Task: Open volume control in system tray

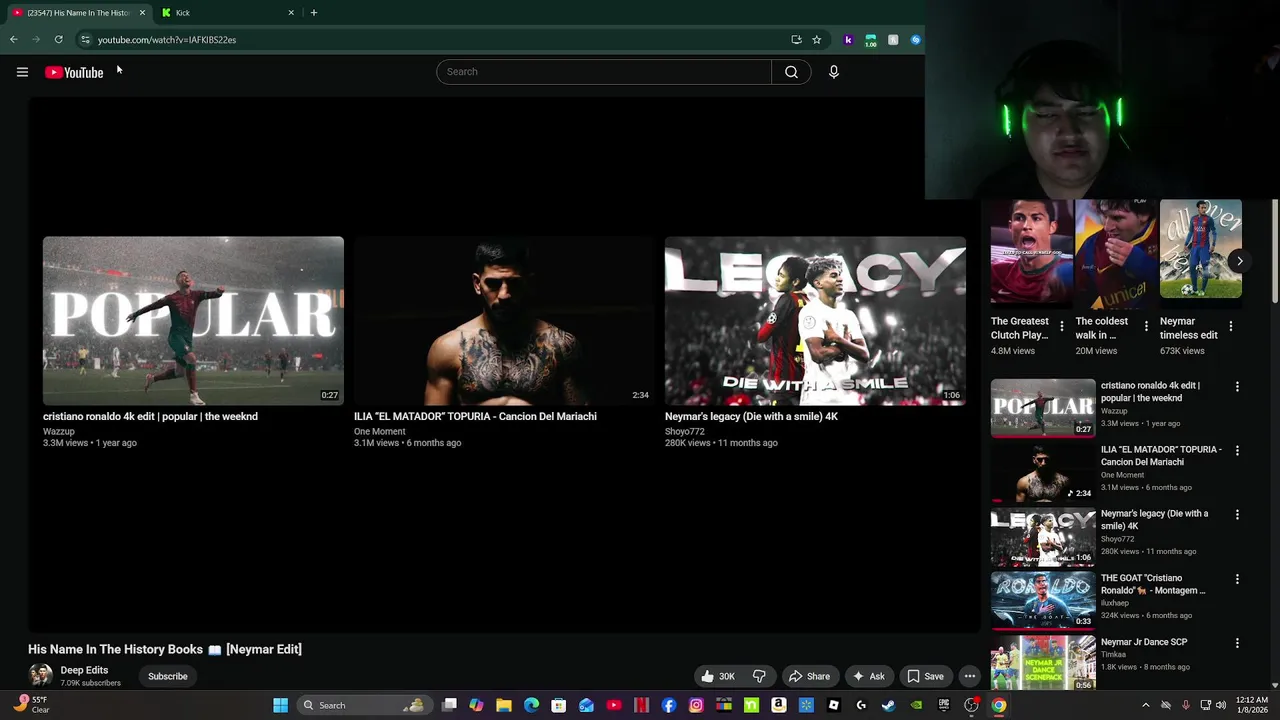Action: pos(1221,705)
